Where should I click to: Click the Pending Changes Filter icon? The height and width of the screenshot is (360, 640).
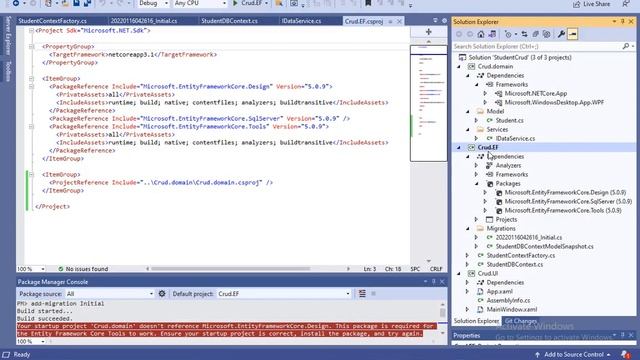tap(509, 34)
